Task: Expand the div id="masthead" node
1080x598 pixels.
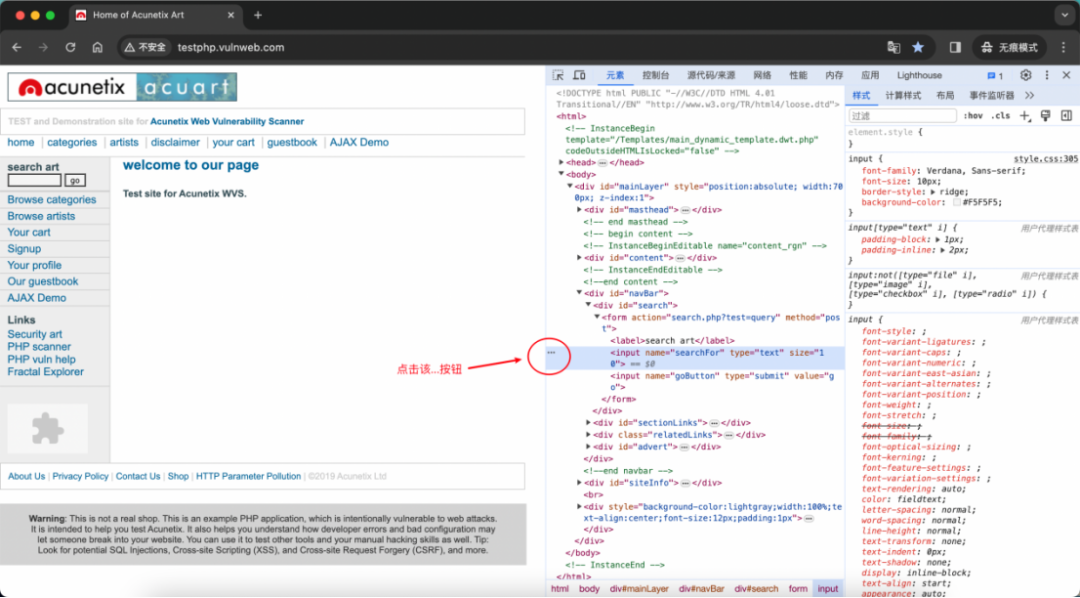Action: pyautogui.click(x=579, y=210)
